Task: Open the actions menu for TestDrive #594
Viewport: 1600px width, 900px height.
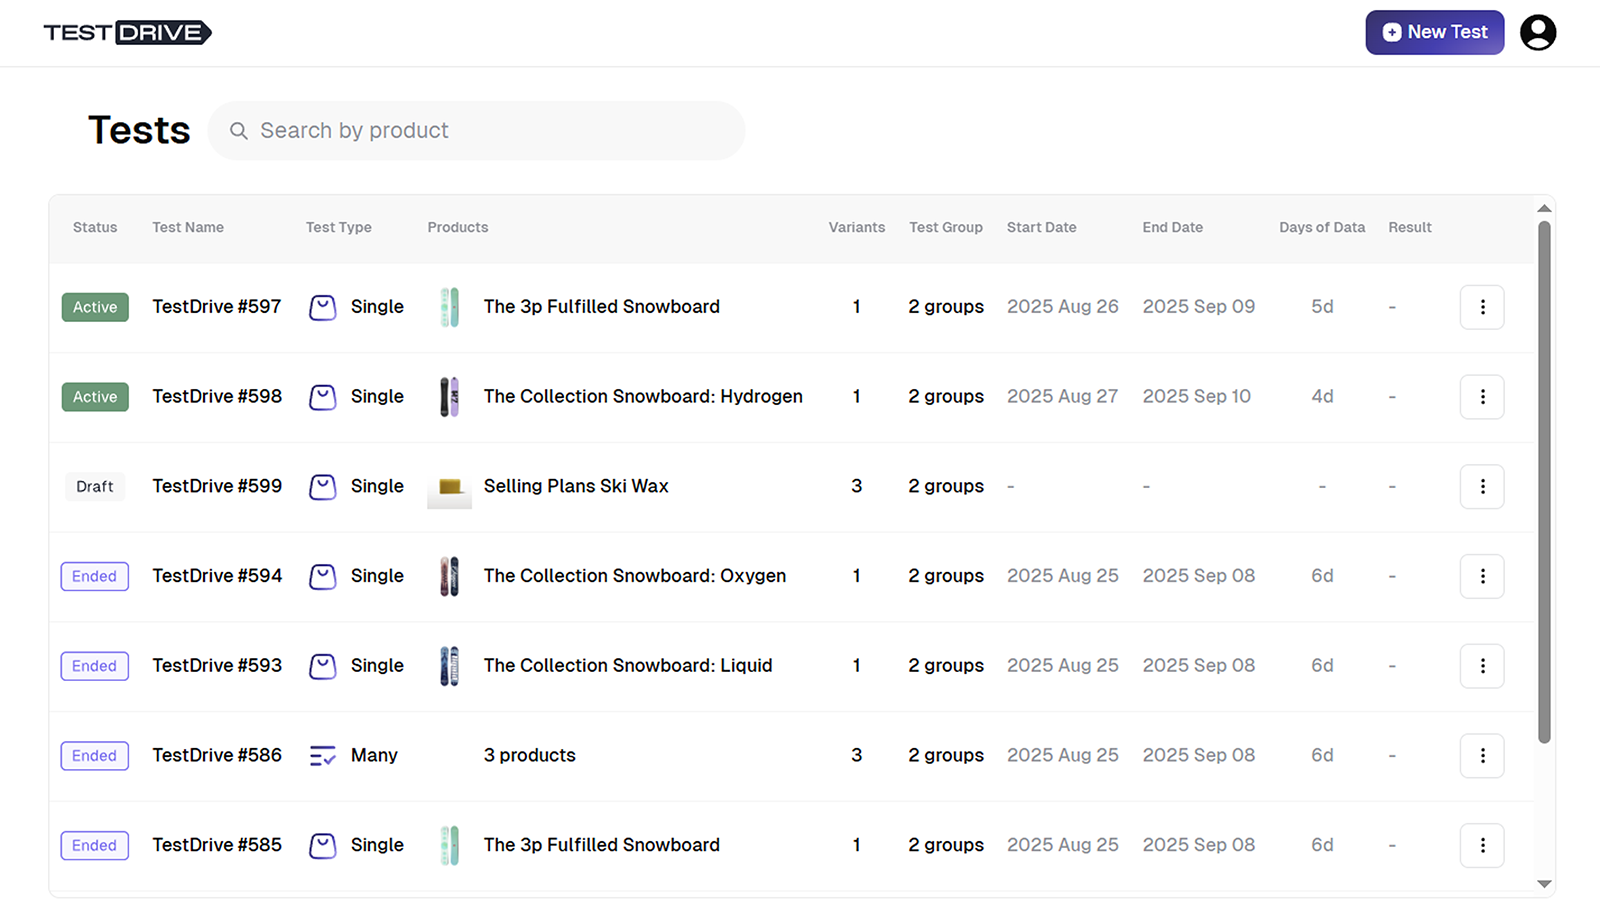Action: coord(1482,576)
